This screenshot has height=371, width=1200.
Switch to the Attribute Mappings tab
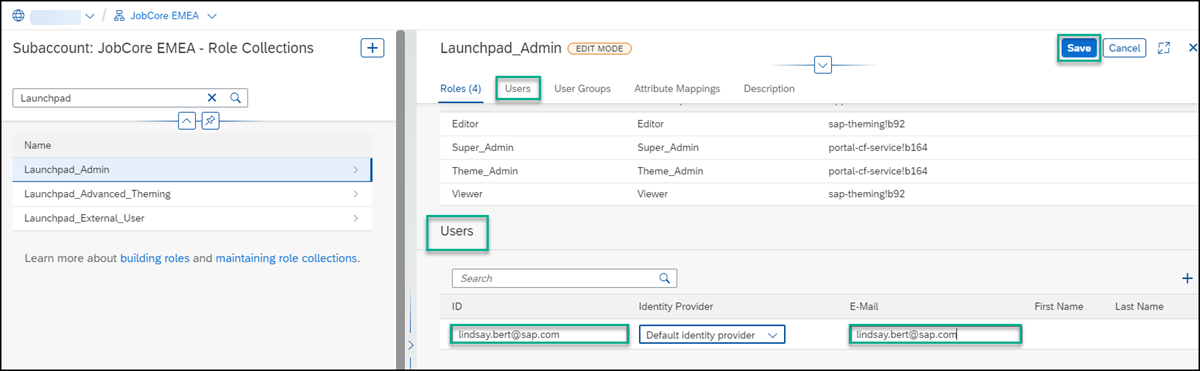(677, 89)
